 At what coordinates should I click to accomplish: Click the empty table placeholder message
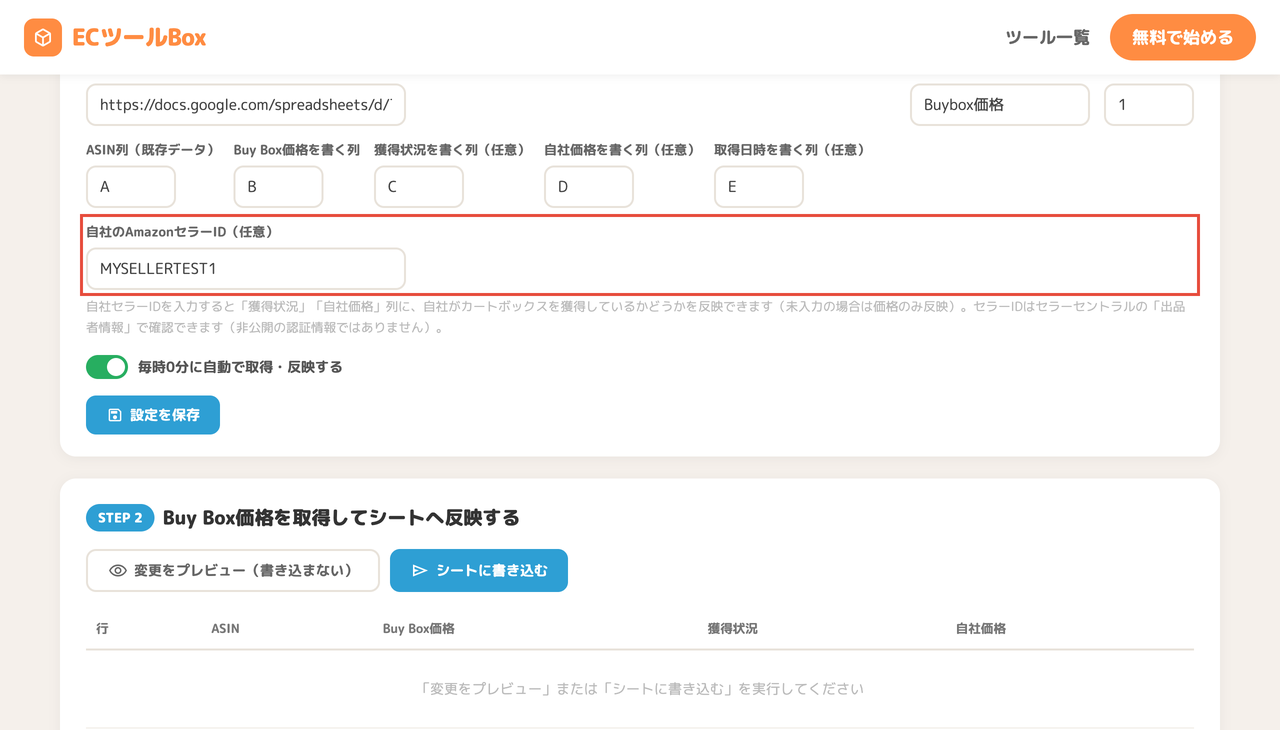(640, 689)
